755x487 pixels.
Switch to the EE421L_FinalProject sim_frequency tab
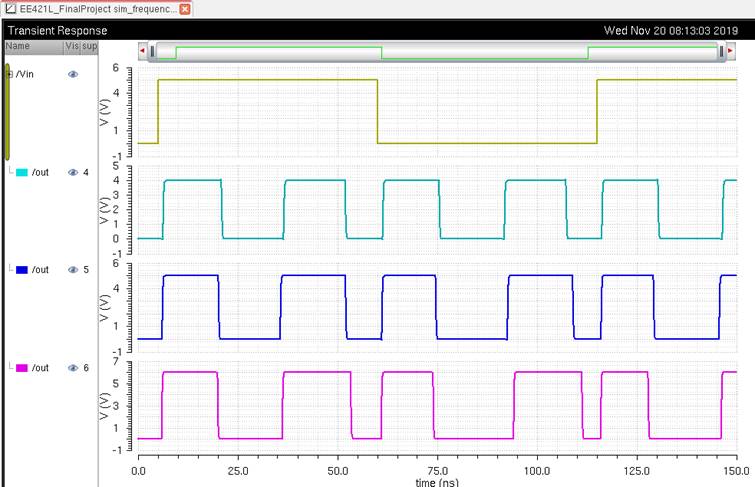tap(97, 8)
